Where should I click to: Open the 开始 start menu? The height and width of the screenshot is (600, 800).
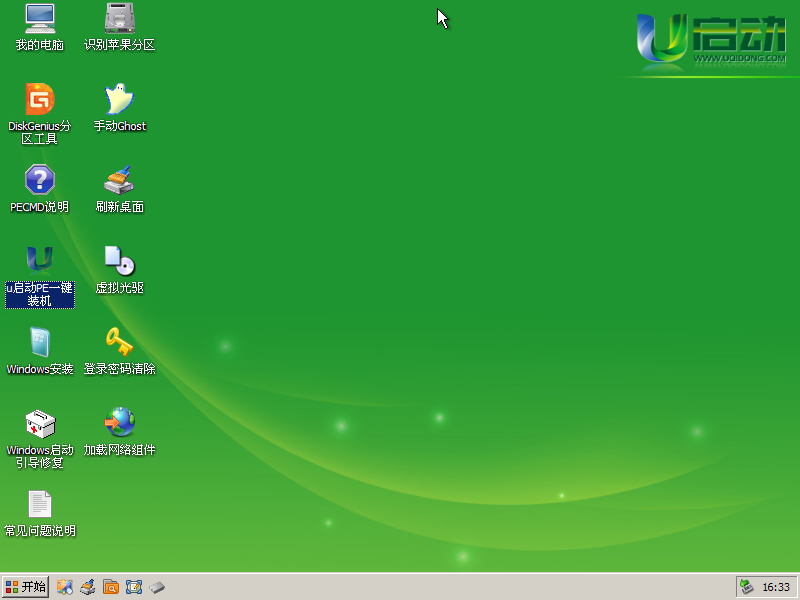click(26, 587)
